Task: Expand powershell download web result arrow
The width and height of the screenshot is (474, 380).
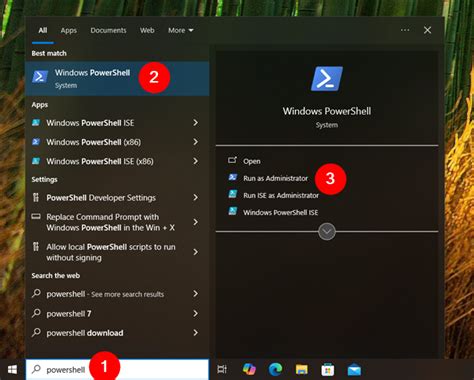Action: (x=196, y=333)
